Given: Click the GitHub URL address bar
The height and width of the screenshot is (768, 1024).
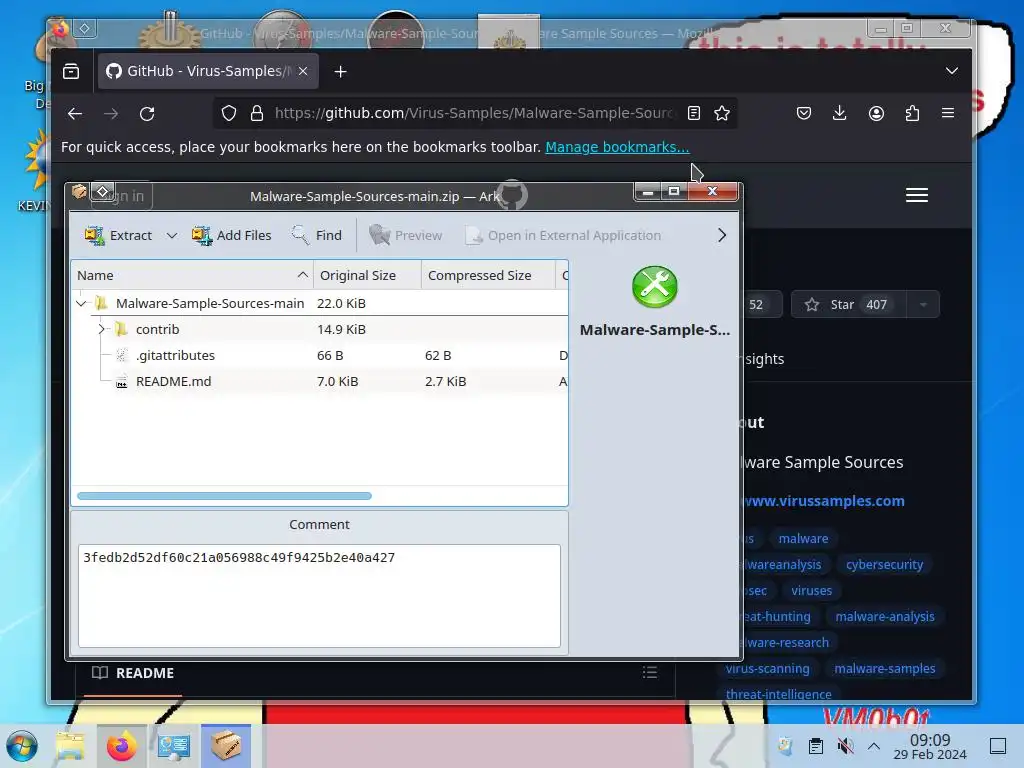Looking at the screenshot, I should coord(473,113).
